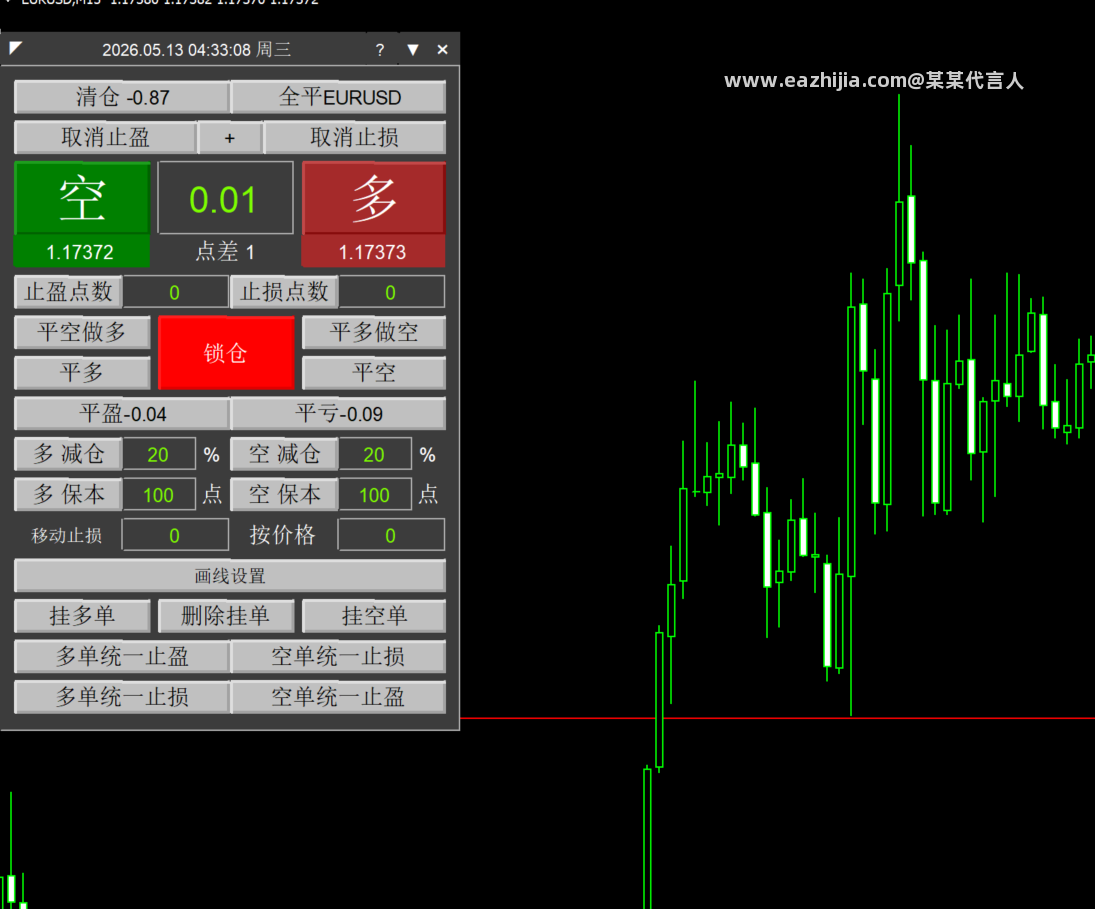Click the buy price 1.17373
The width and height of the screenshot is (1095, 909).
pyautogui.click(x=373, y=251)
